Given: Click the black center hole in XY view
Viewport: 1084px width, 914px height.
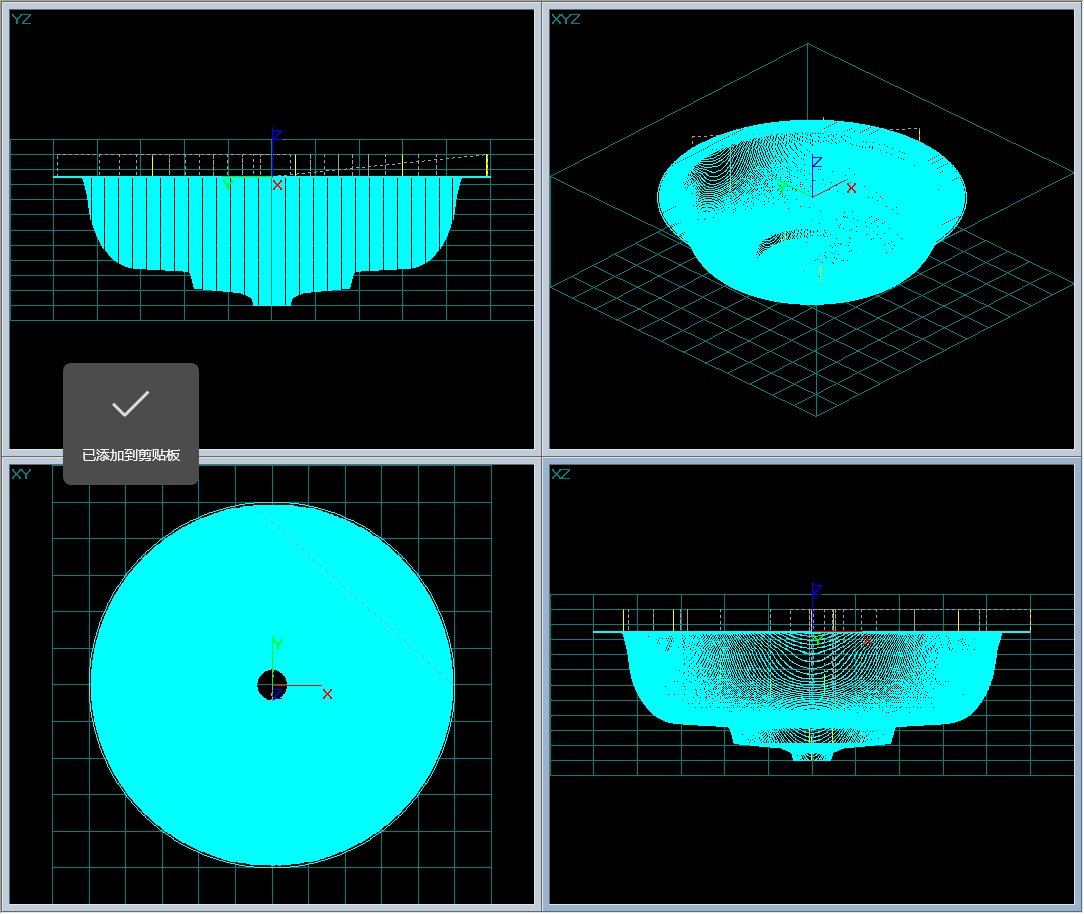Looking at the screenshot, I should (272, 684).
